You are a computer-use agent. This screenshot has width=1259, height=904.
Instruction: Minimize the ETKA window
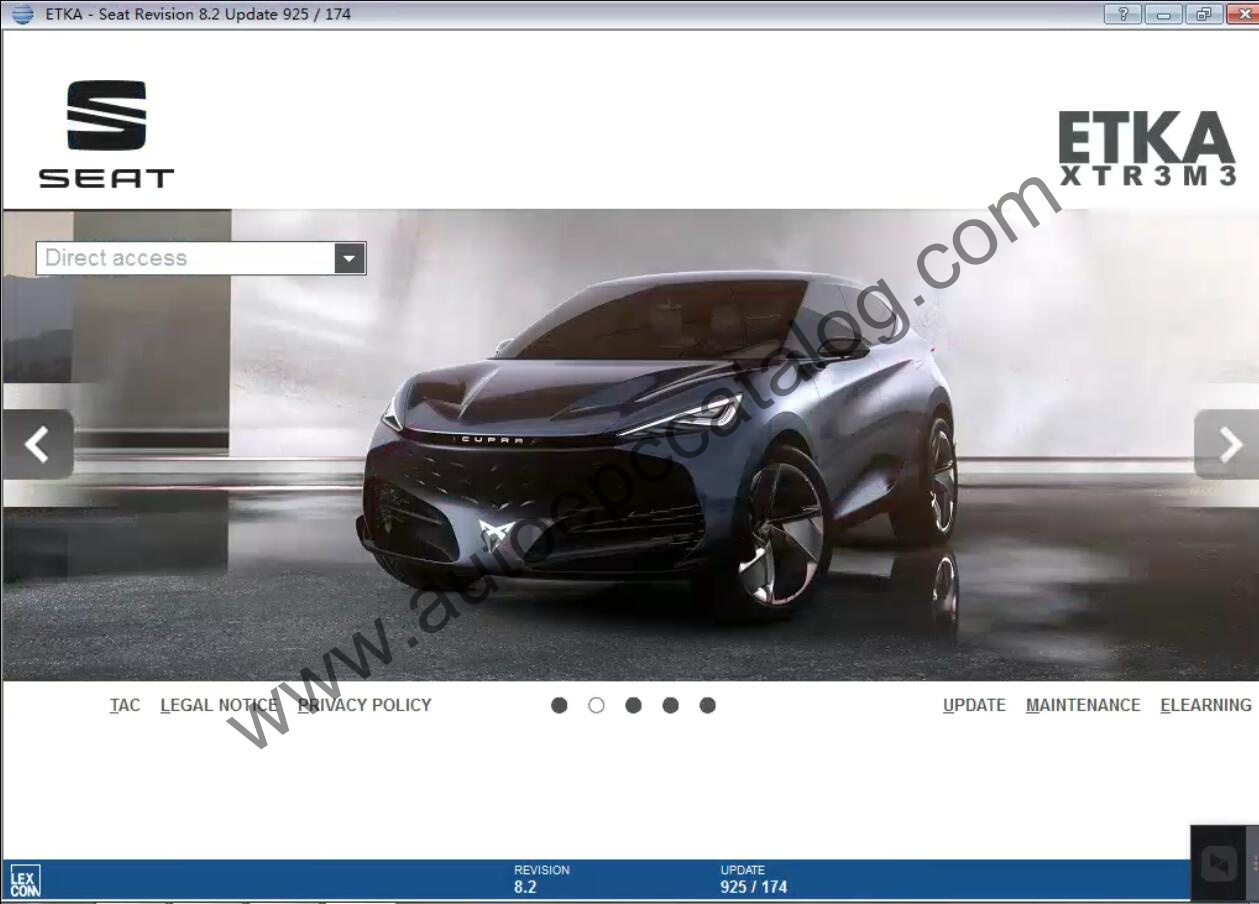click(1163, 14)
